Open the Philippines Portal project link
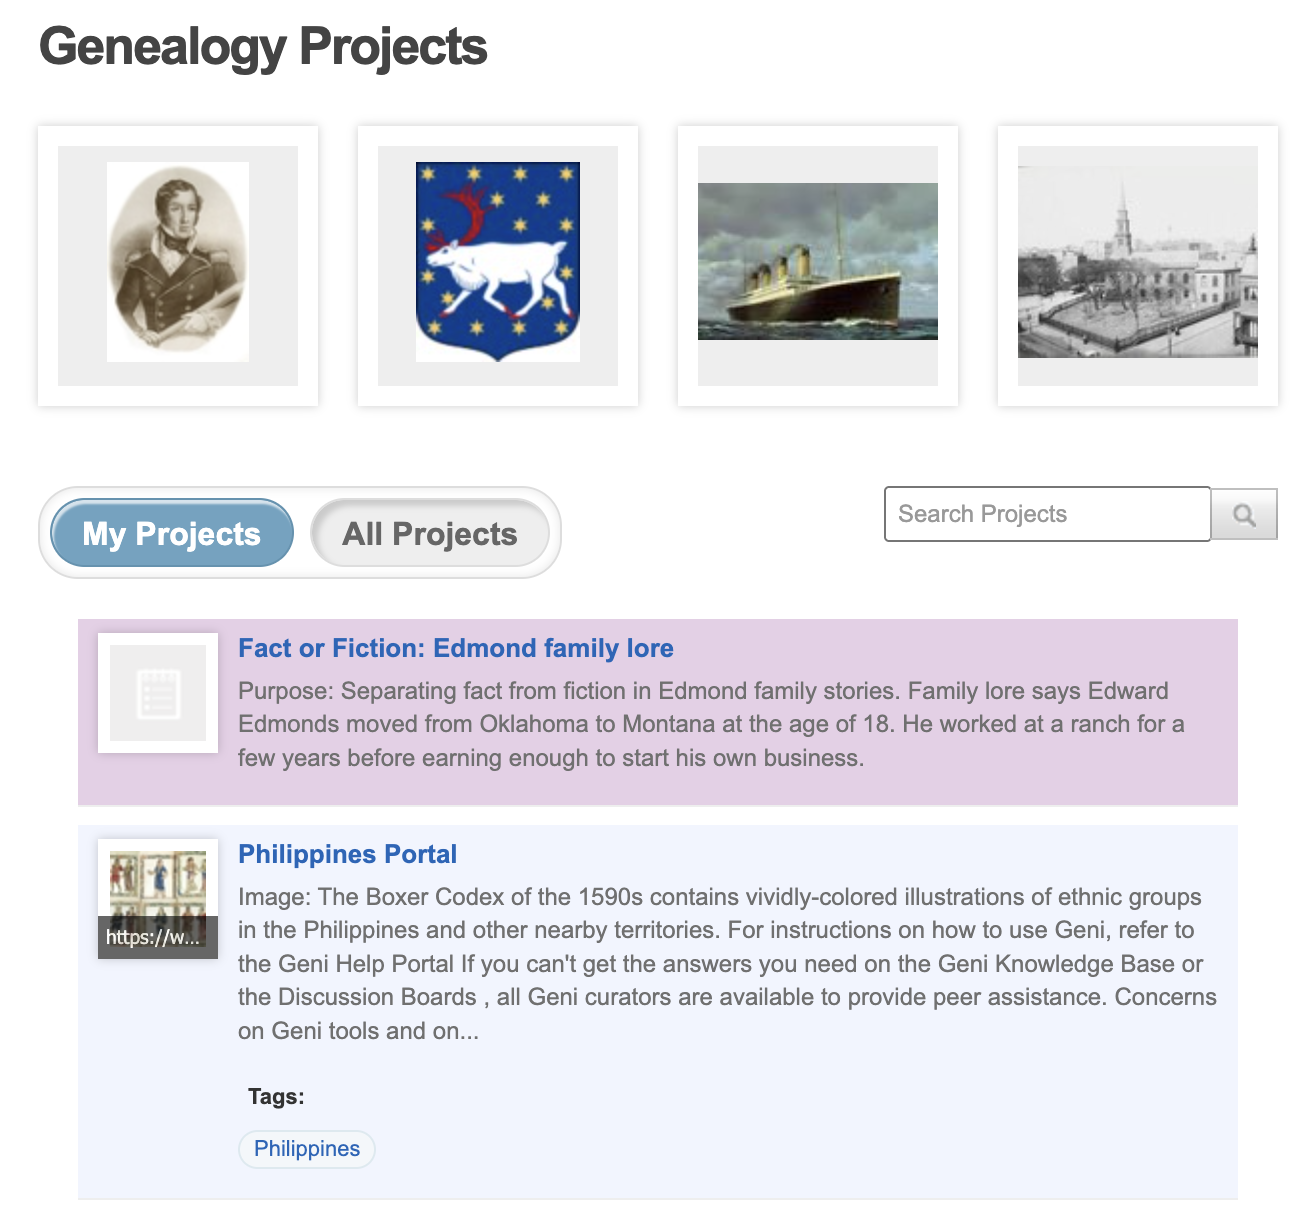Screen dimensions: 1300x1212 (x=347, y=854)
